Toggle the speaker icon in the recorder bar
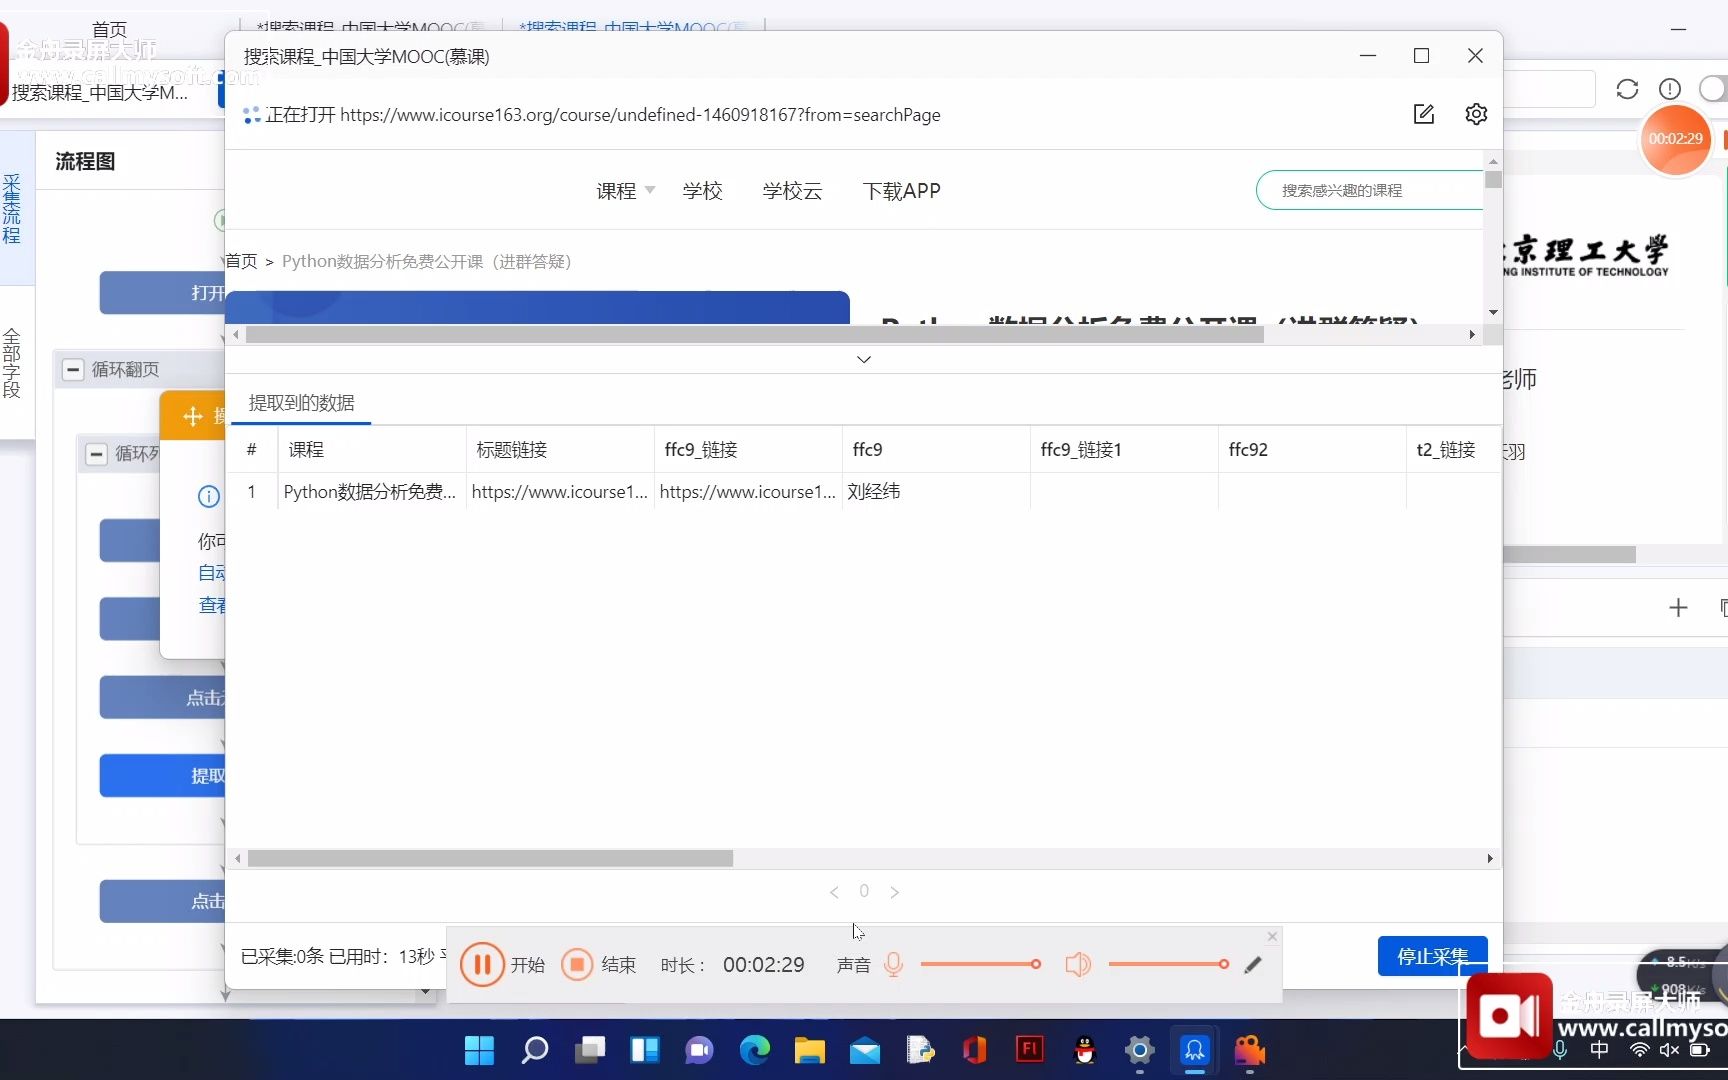The image size is (1728, 1080). tap(1078, 965)
